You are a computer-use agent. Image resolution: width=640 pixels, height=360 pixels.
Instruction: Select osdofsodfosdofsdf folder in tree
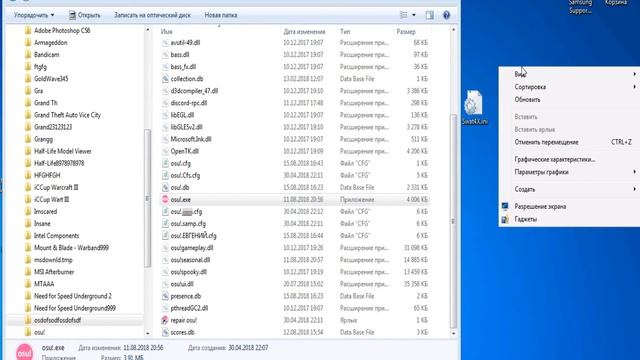click(x=57, y=320)
